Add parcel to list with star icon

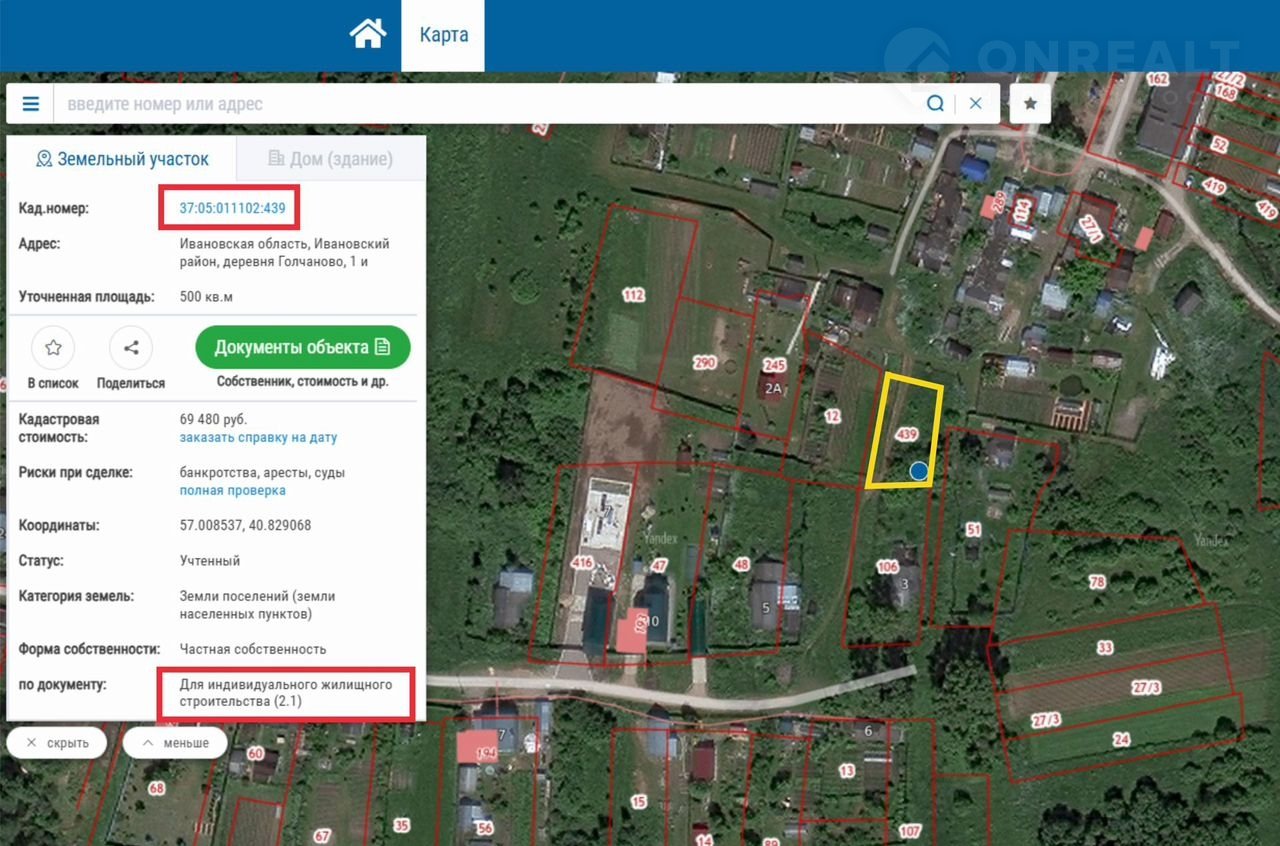[x=53, y=348]
